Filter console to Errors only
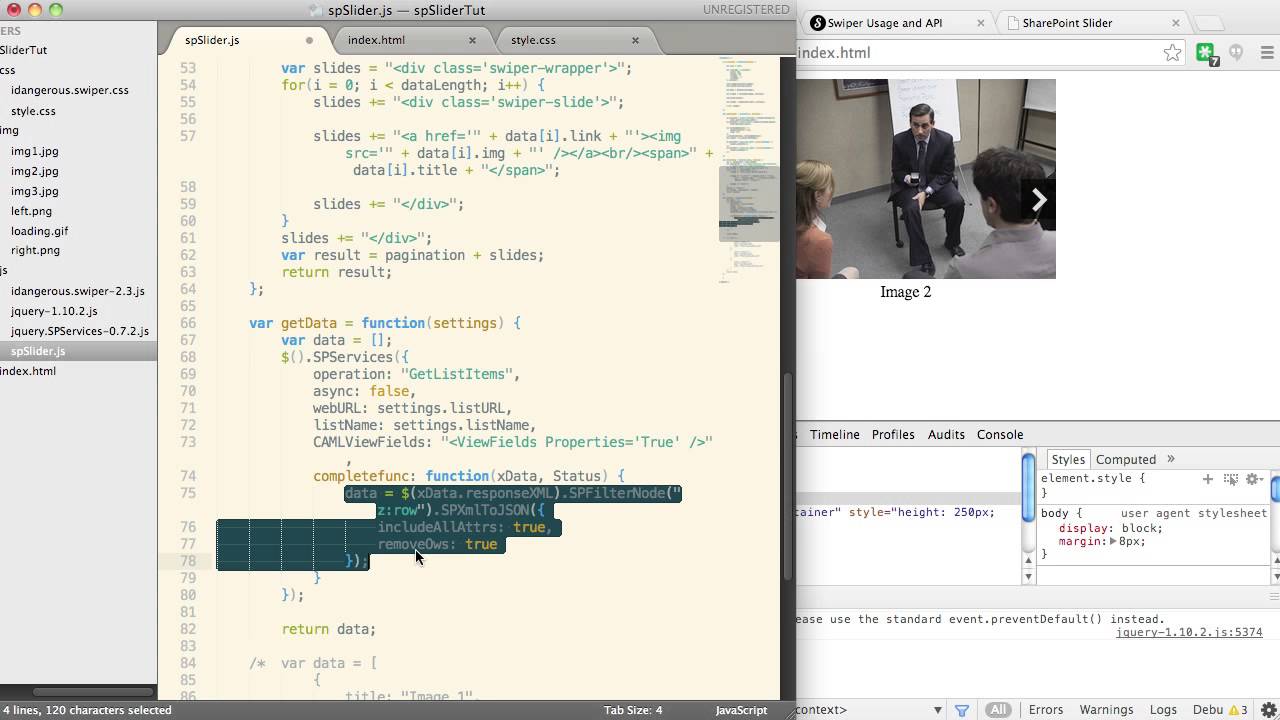This screenshot has width=1280, height=720. click(1046, 710)
